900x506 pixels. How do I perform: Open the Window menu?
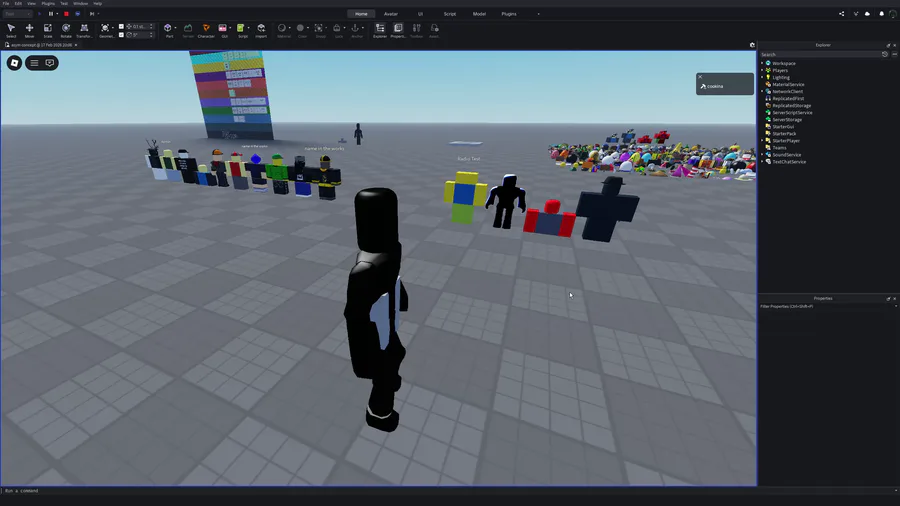click(x=80, y=3)
